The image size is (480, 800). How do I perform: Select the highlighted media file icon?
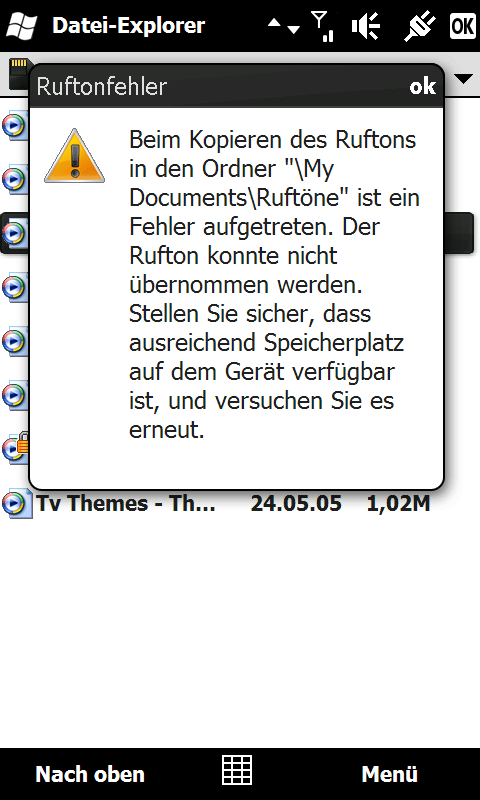click(x=14, y=233)
